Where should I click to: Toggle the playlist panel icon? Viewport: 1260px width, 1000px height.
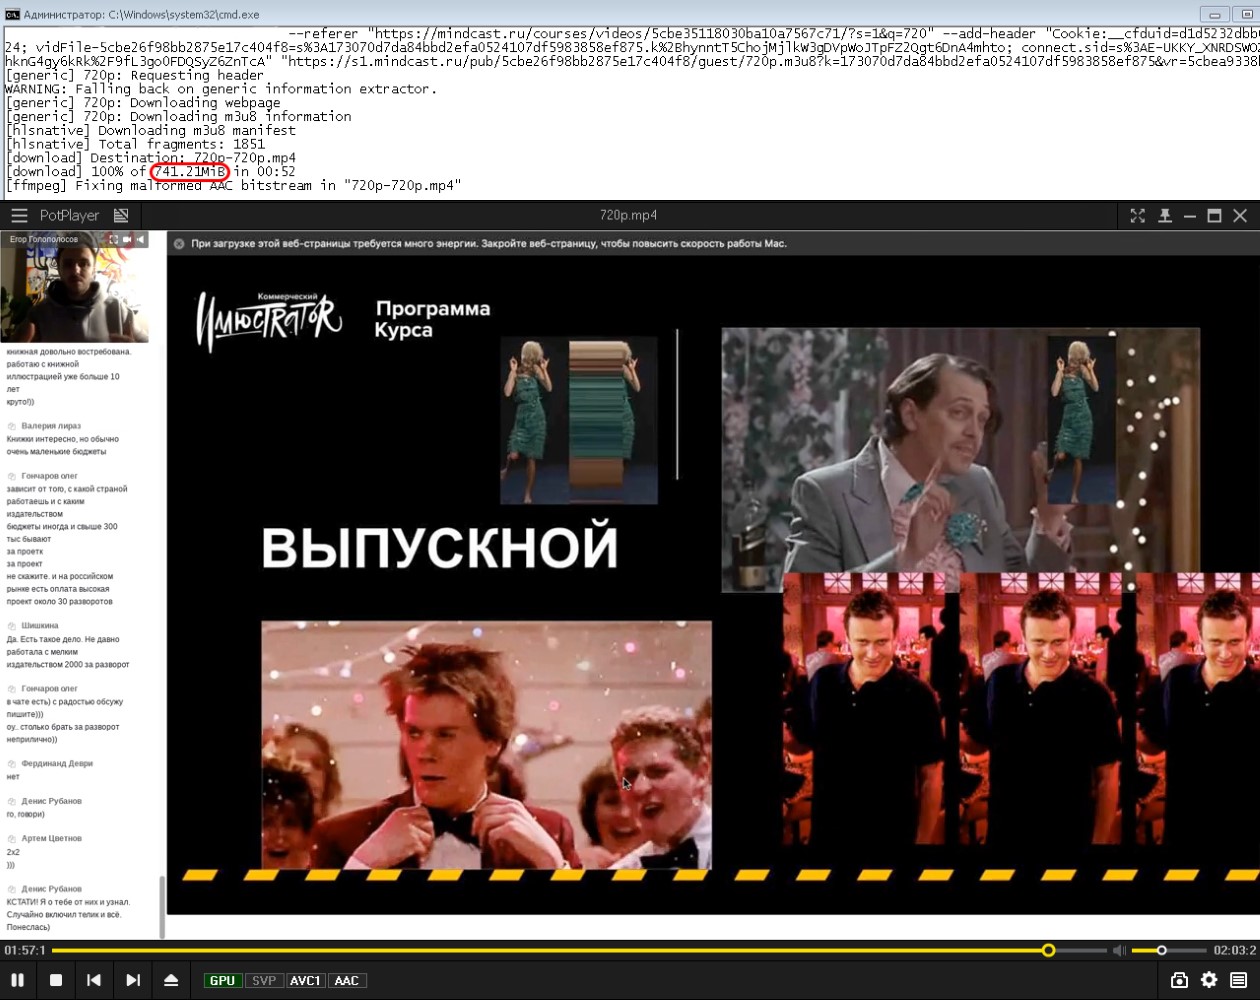click(1238, 980)
